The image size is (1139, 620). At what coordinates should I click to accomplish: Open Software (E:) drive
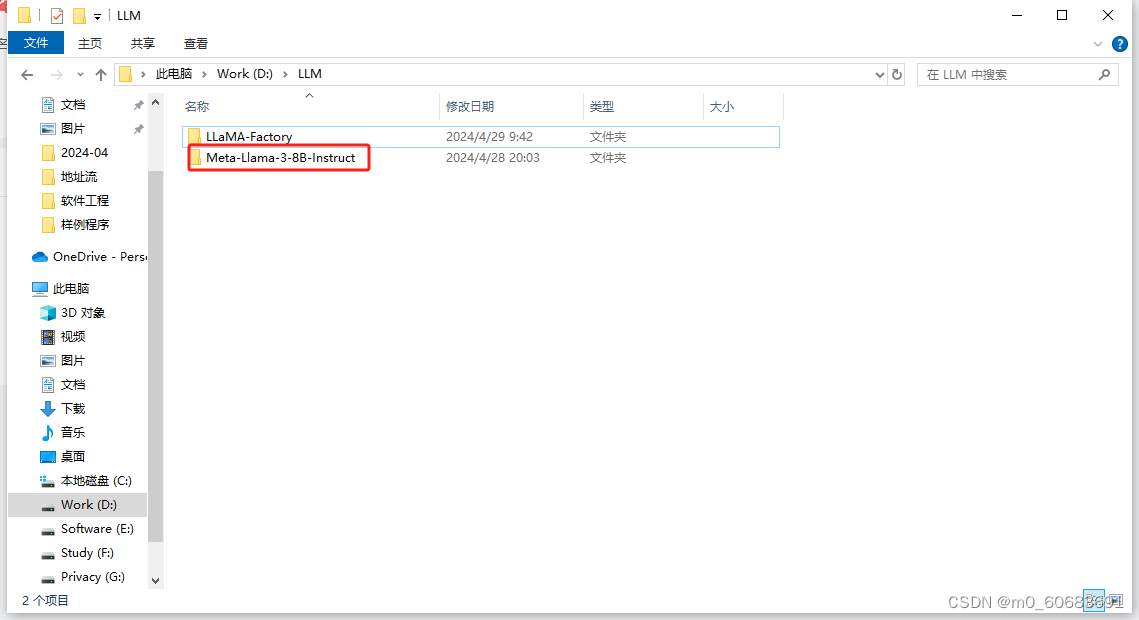coord(97,529)
